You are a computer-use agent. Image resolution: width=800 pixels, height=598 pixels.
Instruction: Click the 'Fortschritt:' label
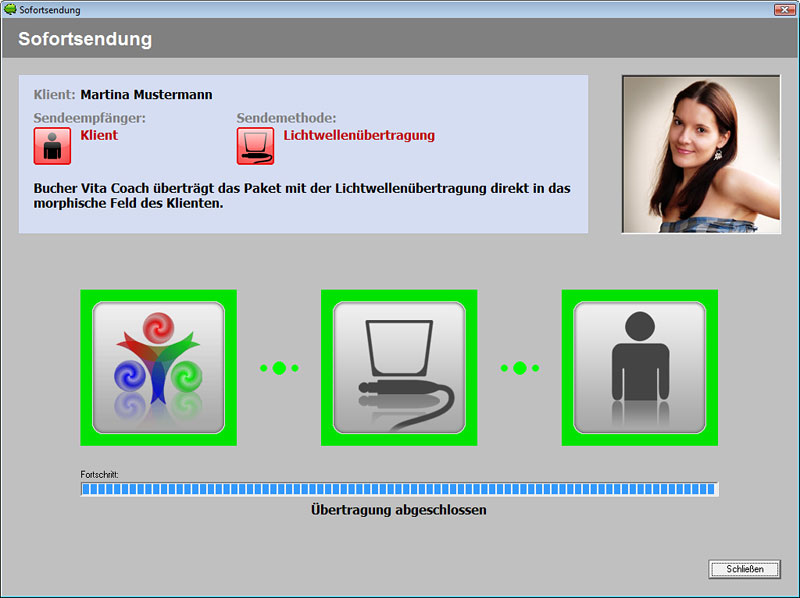[99, 475]
